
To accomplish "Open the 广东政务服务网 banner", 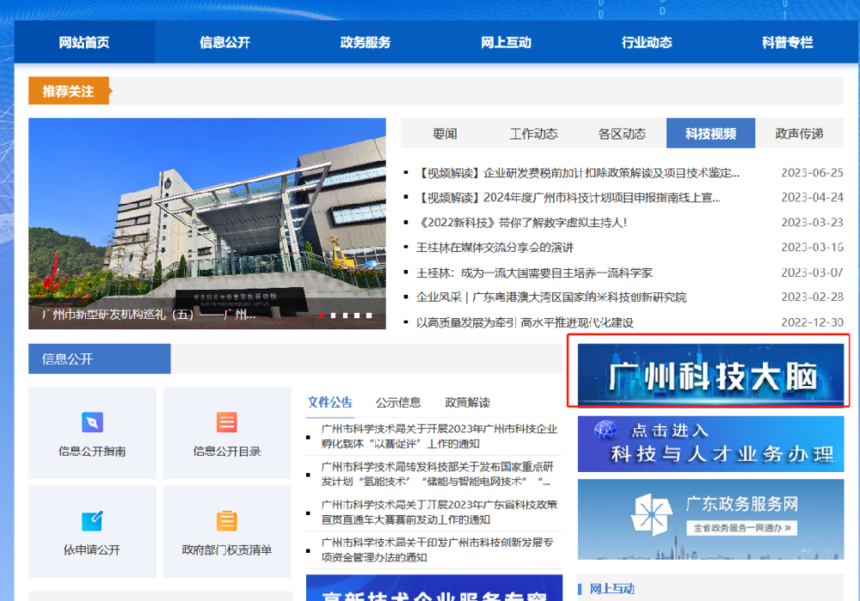I will point(711,519).
